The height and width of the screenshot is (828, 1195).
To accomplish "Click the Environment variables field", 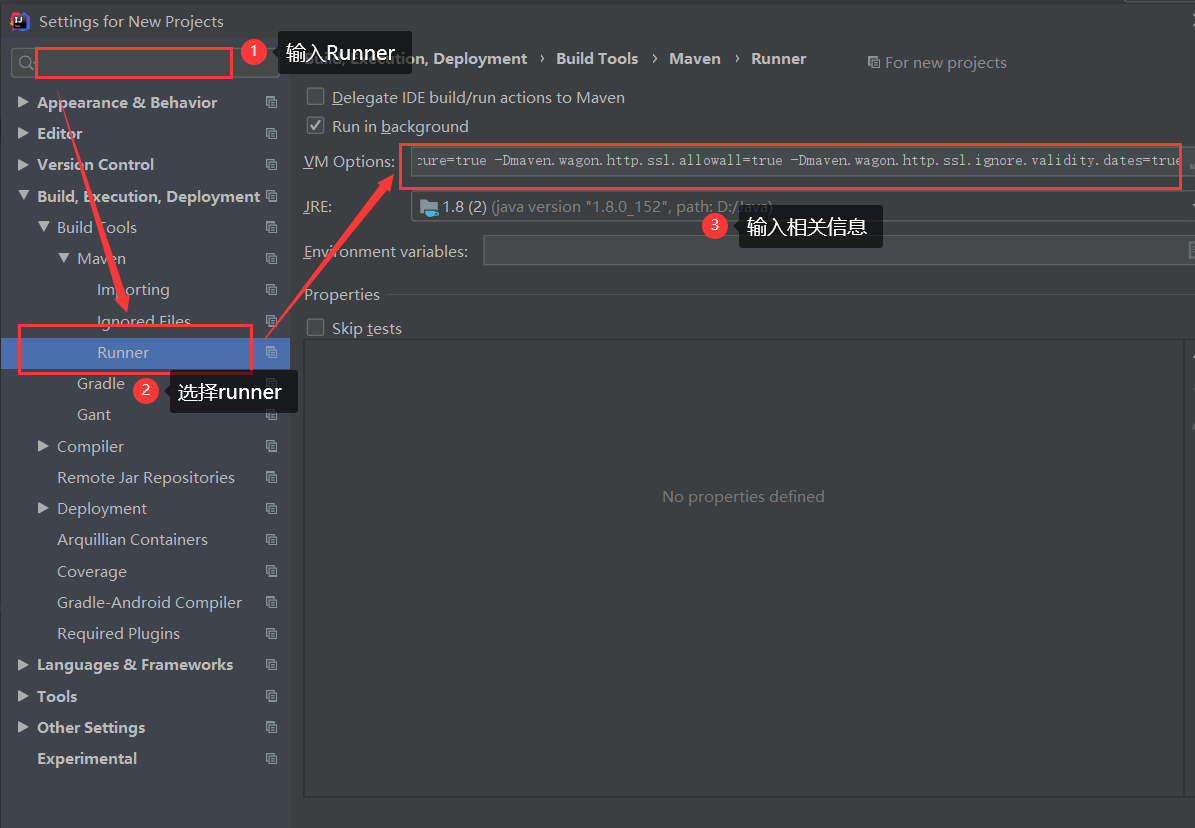I will 838,251.
